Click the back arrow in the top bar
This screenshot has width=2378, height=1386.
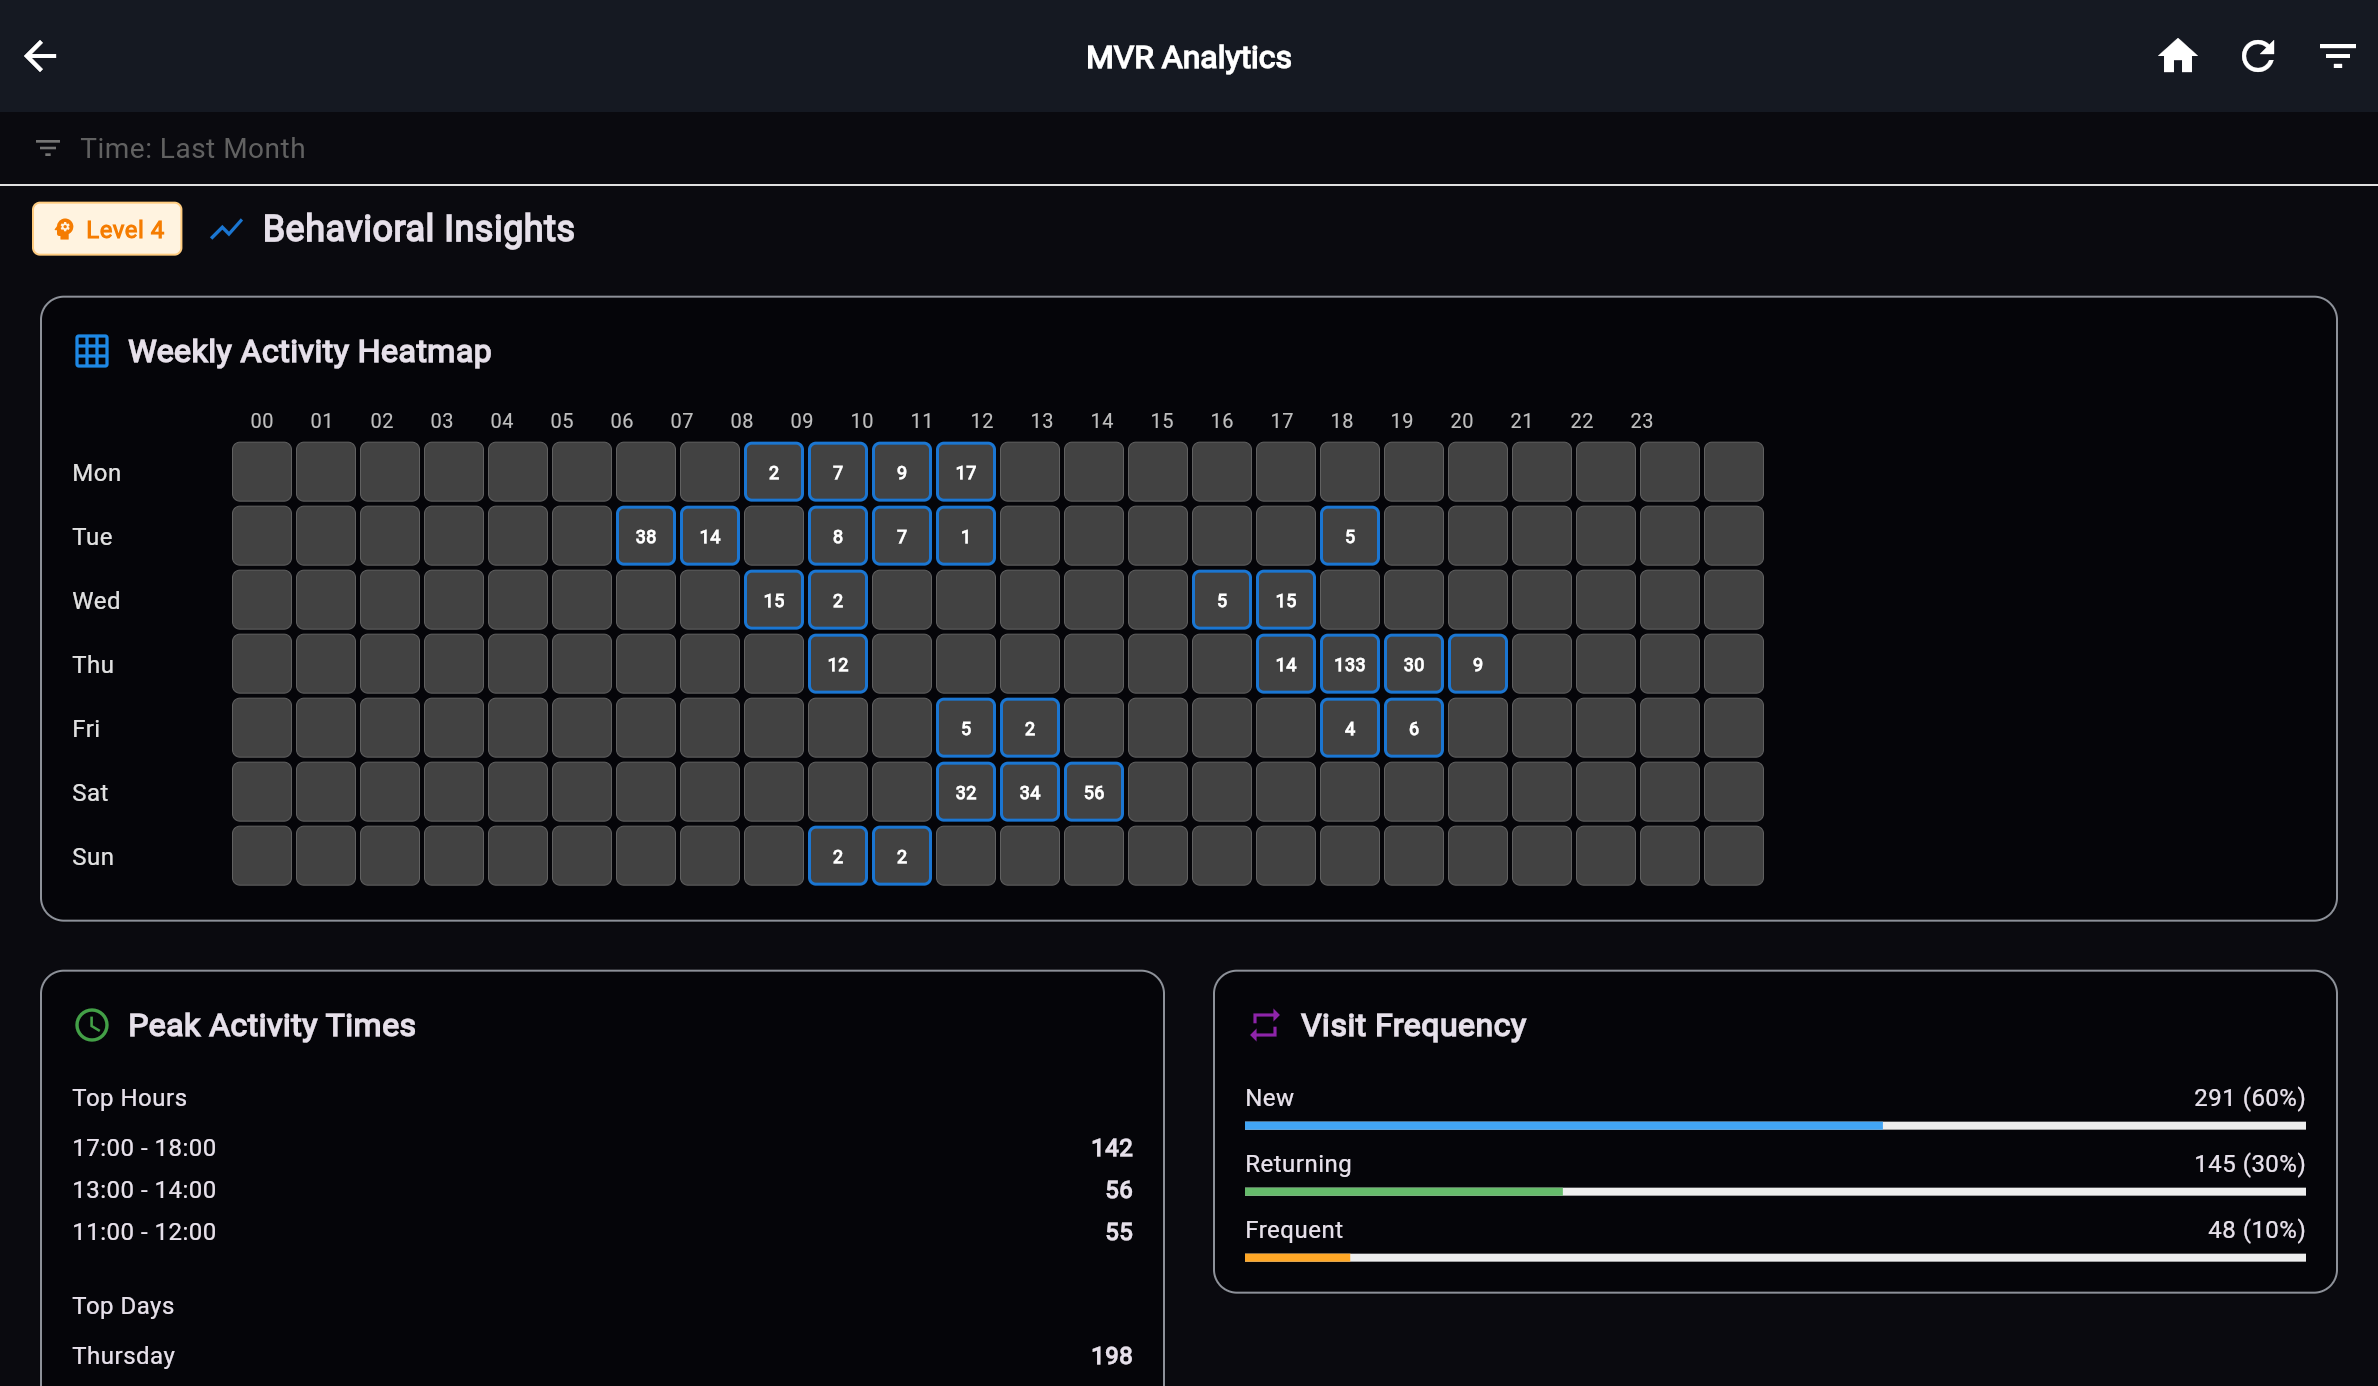41,56
